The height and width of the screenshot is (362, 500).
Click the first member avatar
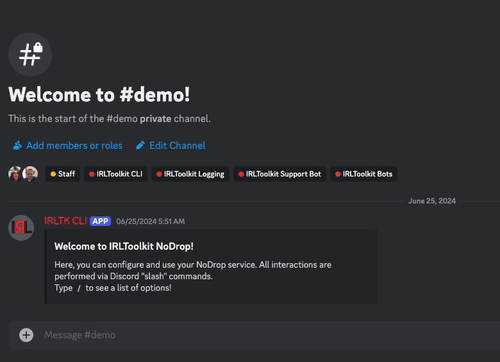pos(15,174)
